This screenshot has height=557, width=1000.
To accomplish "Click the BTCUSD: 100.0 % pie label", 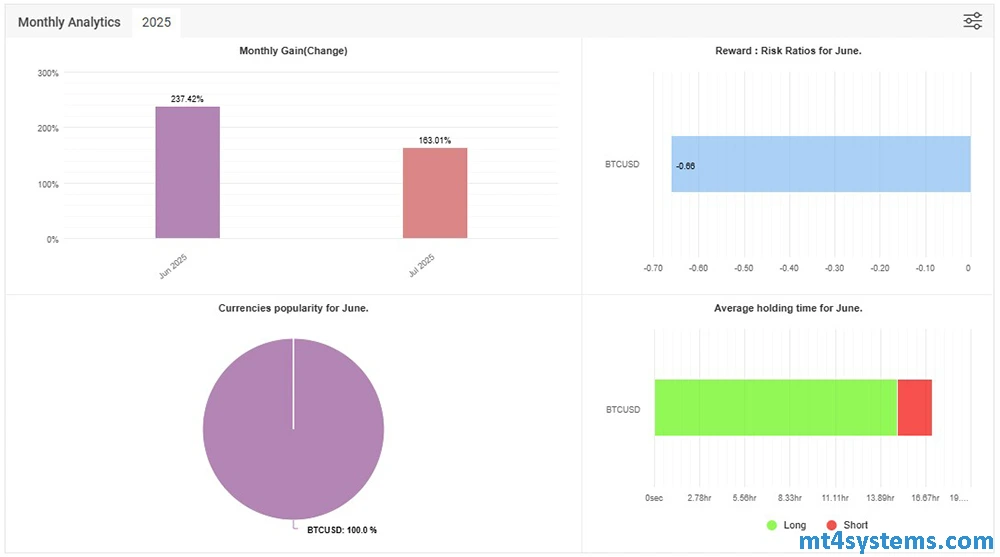I will coord(341,529).
